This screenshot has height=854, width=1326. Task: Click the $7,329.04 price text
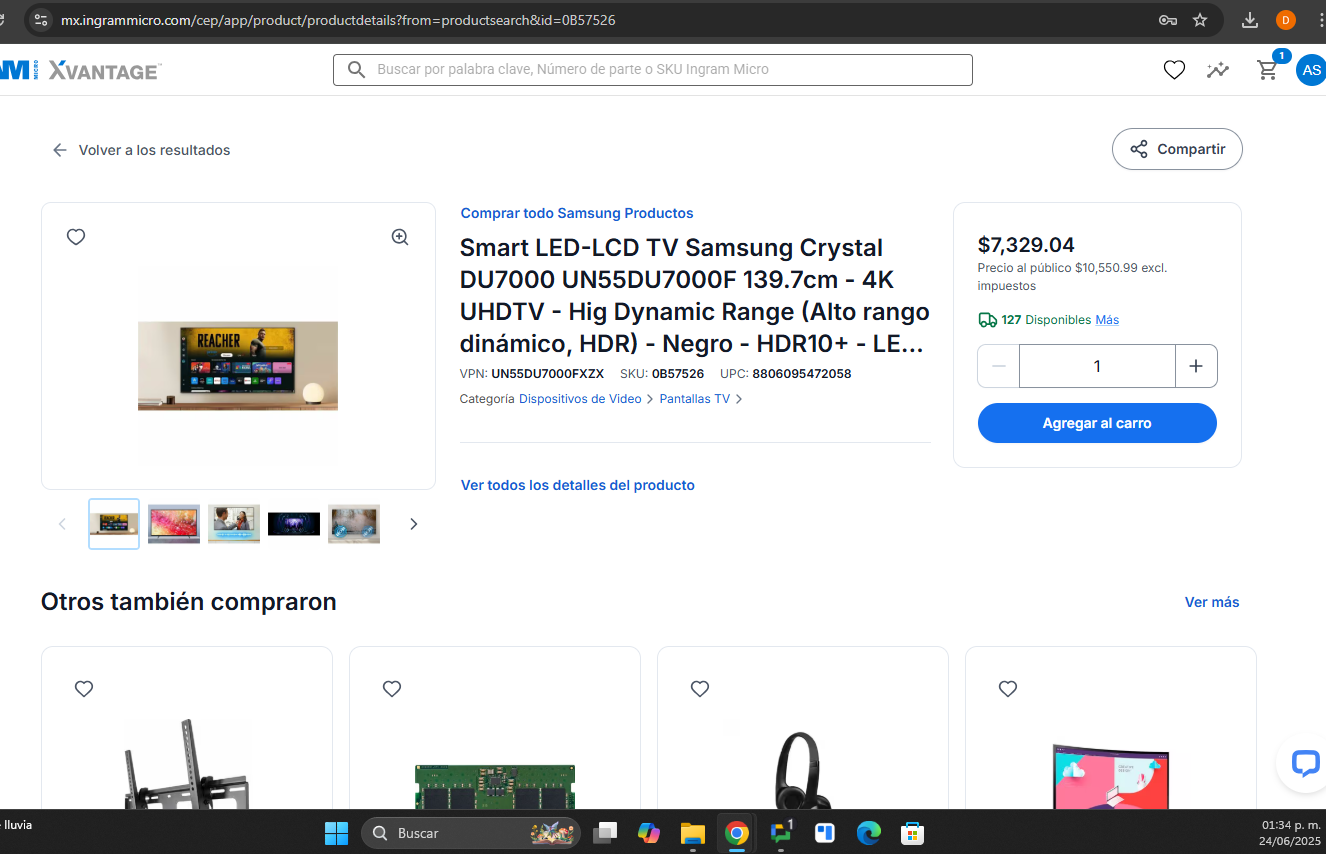[1026, 245]
